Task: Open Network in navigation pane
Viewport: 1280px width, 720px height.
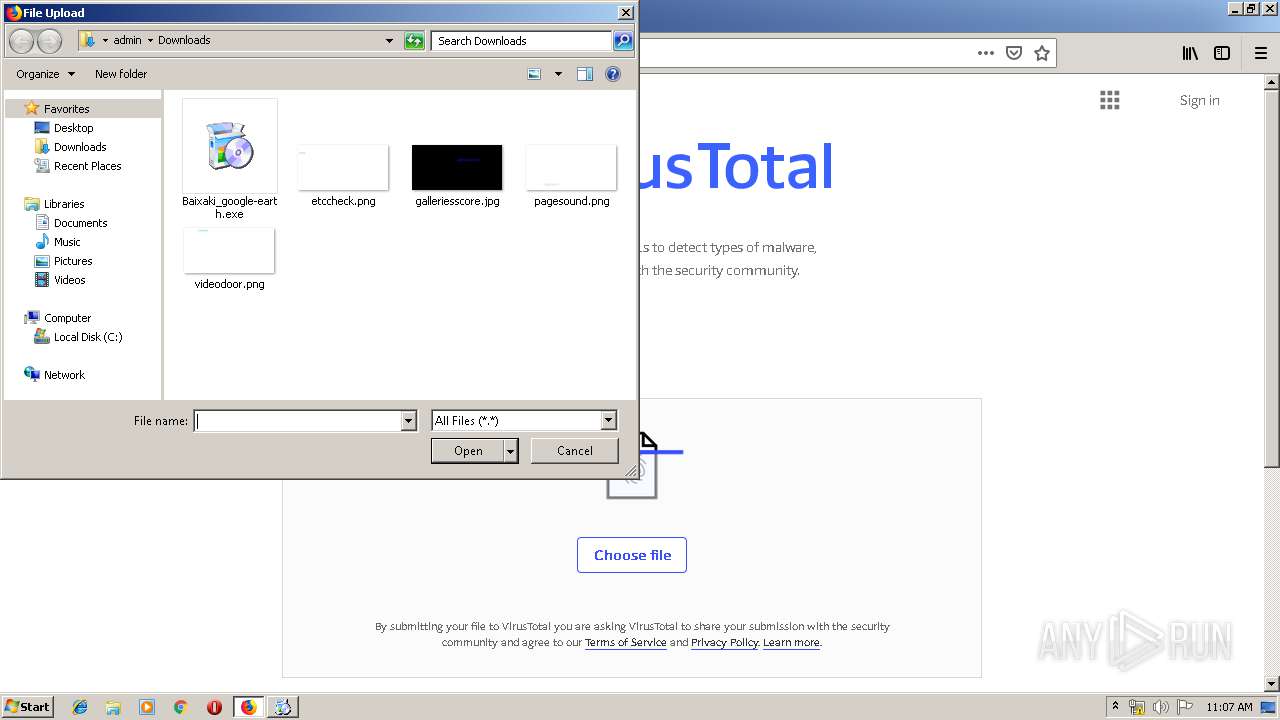Action: 64,375
